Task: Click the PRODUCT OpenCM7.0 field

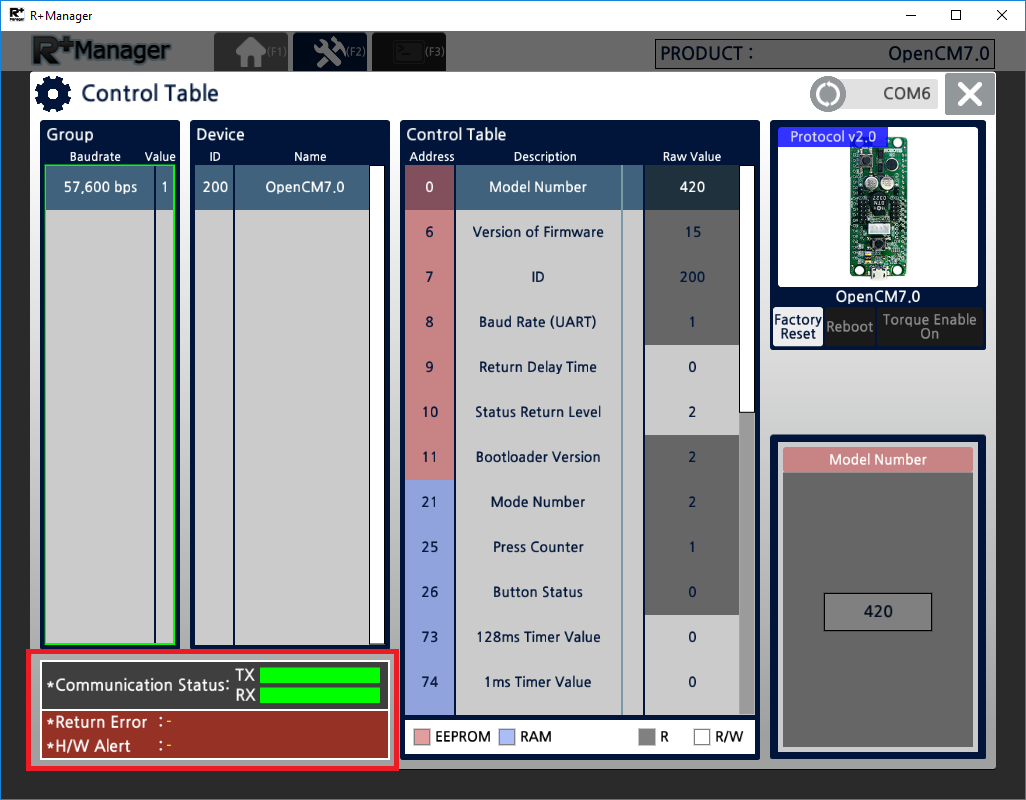Action: tap(824, 54)
